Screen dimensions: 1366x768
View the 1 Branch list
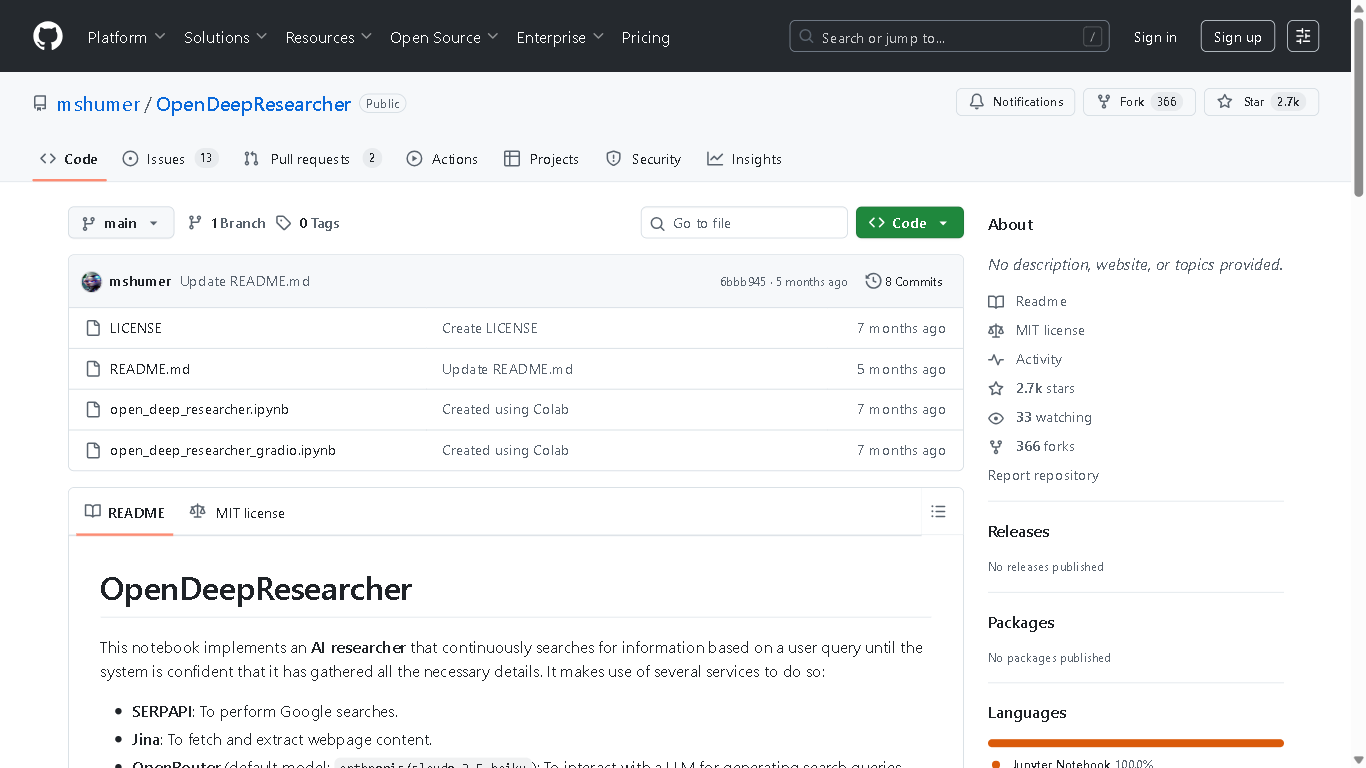click(x=227, y=223)
